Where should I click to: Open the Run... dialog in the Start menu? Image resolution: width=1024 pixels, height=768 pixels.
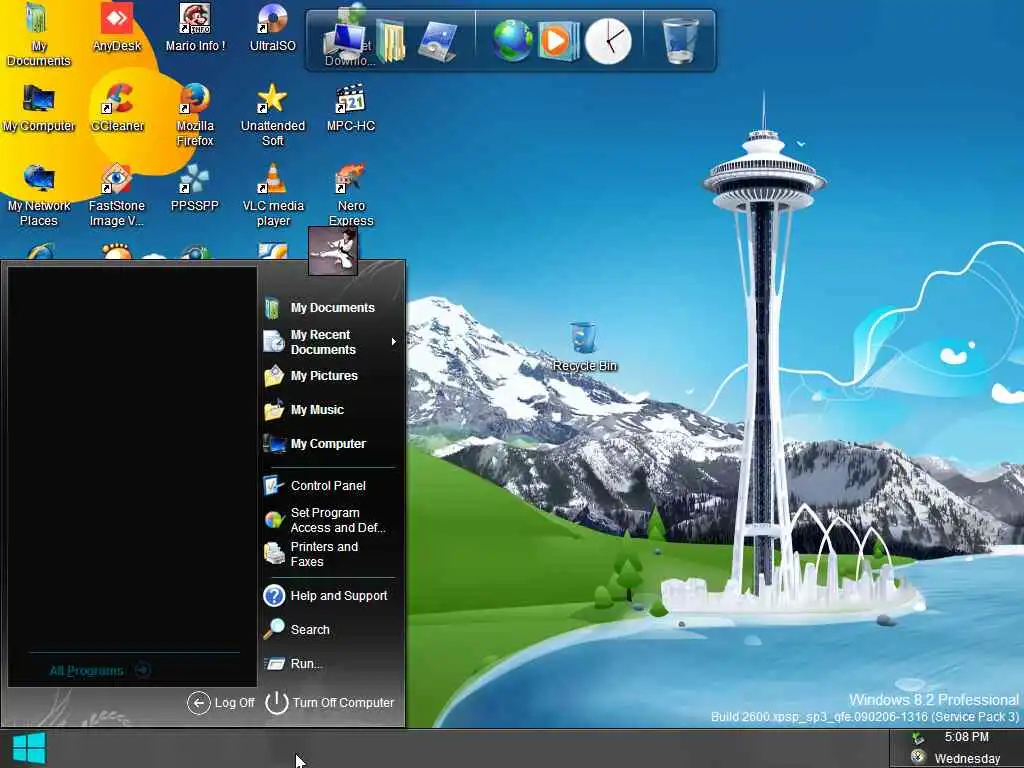[x=294, y=664]
